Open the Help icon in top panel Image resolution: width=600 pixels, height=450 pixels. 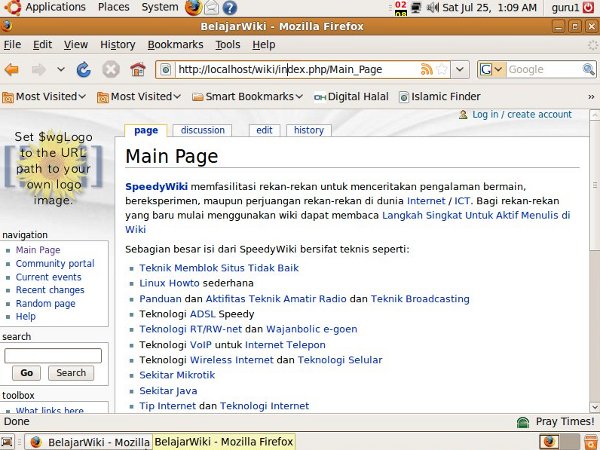tap(230, 7)
